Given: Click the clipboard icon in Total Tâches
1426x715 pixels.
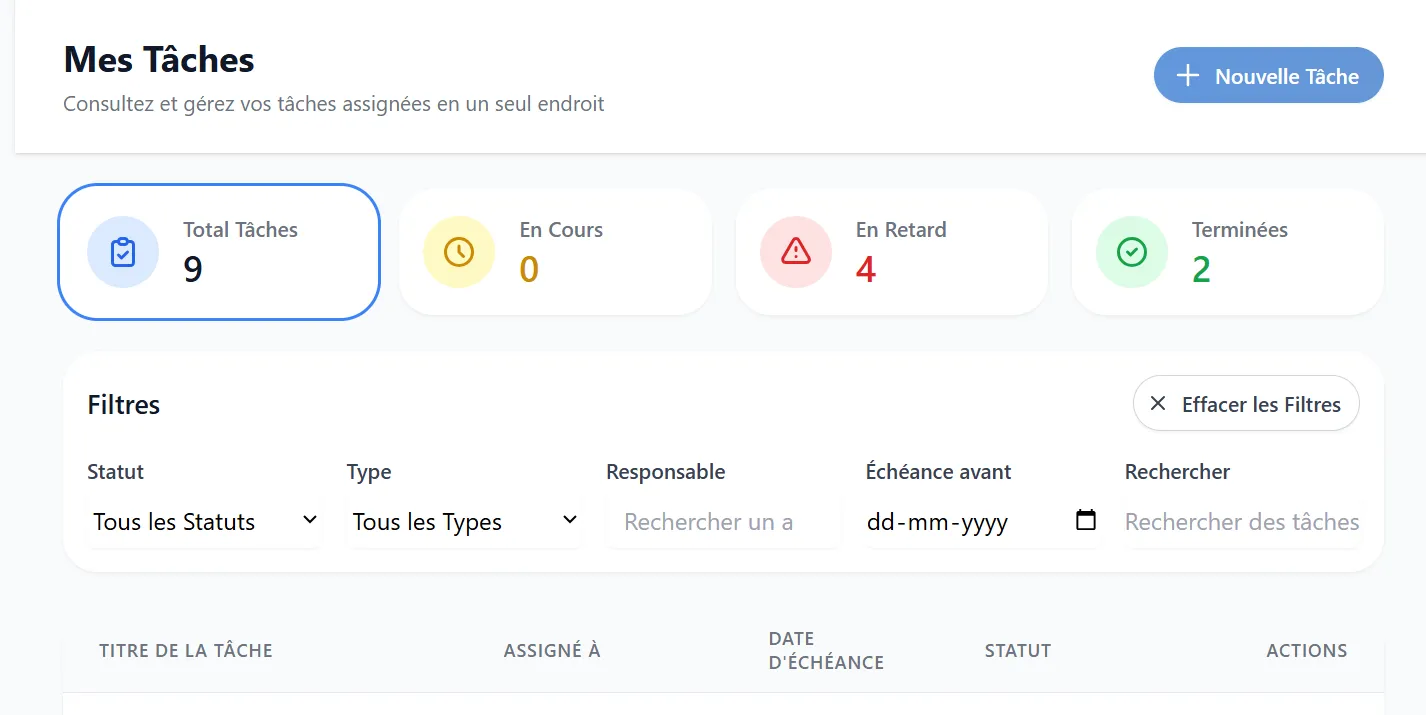Looking at the screenshot, I should (x=123, y=252).
